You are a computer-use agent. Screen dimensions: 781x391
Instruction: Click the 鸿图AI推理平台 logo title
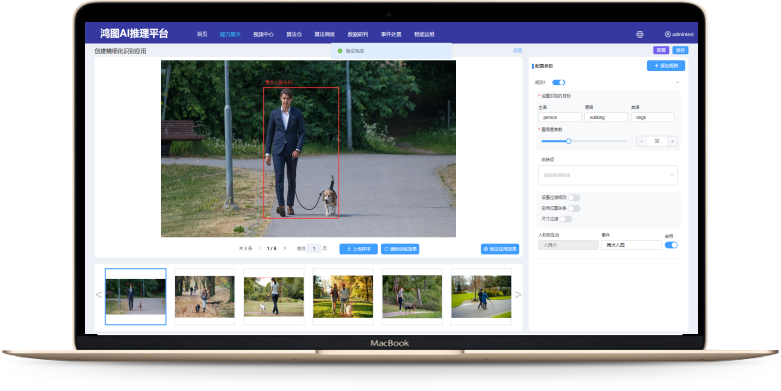(x=134, y=33)
